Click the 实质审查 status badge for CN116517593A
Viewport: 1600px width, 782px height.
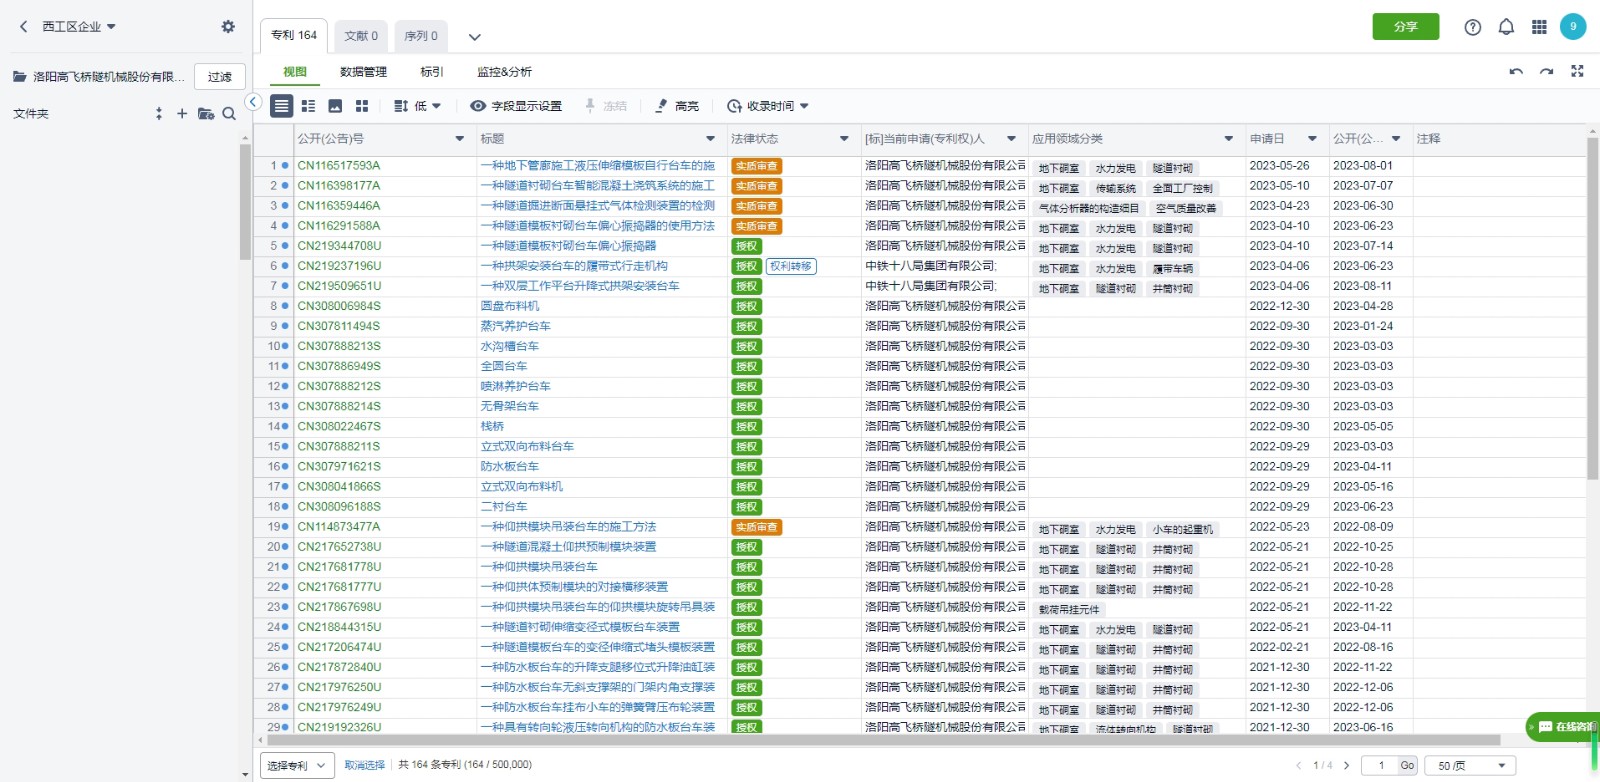coord(756,166)
